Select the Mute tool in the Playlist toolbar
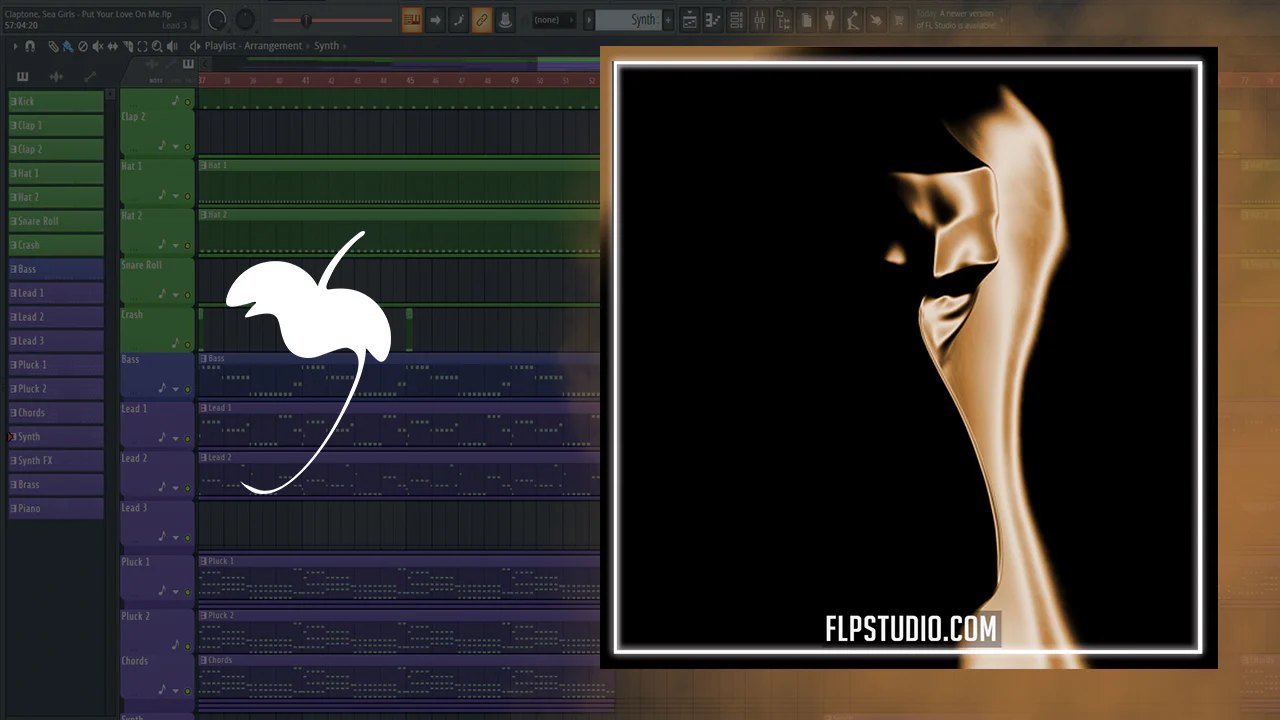 tap(98, 46)
